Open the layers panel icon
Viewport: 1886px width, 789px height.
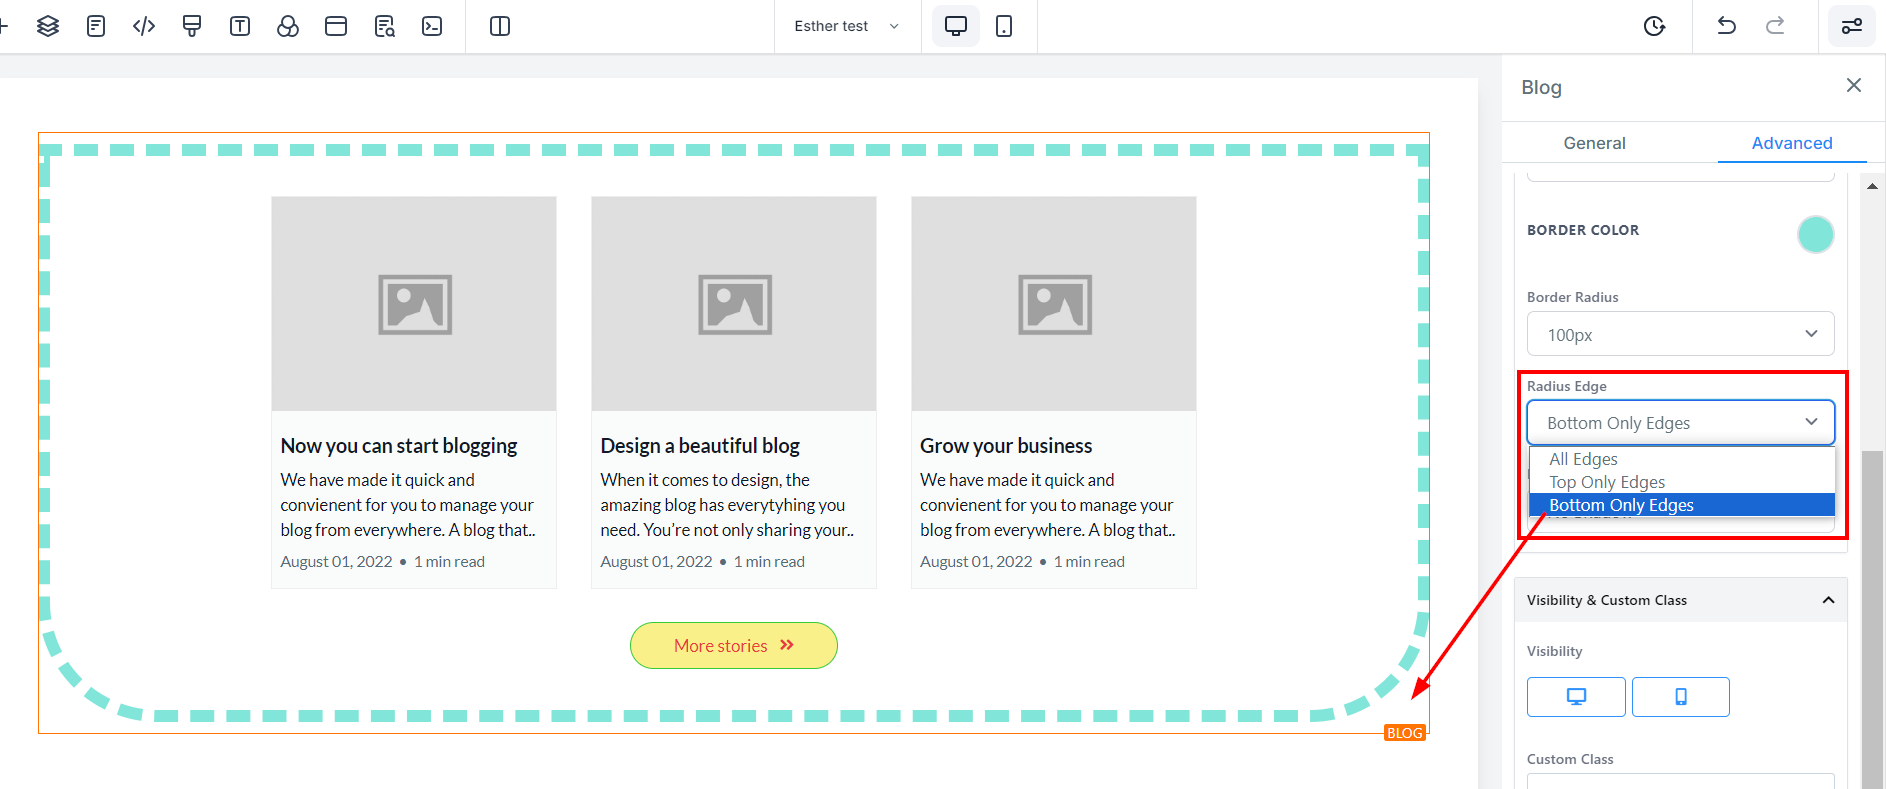[x=47, y=26]
